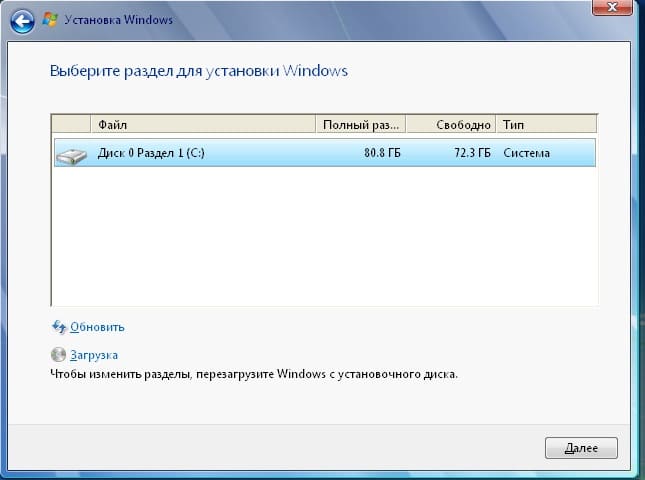
Task: Click the Полный раз... column header
Action: (361, 125)
